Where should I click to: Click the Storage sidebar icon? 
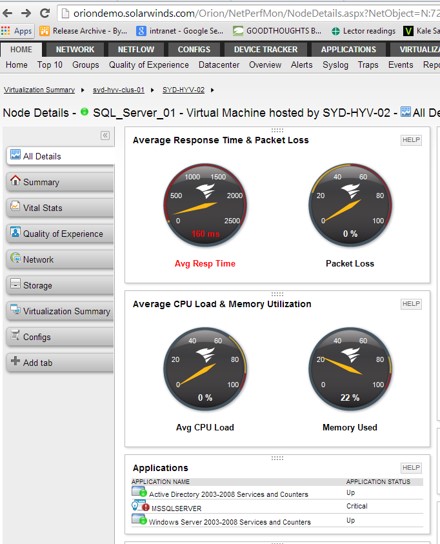[x=15, y=284]
